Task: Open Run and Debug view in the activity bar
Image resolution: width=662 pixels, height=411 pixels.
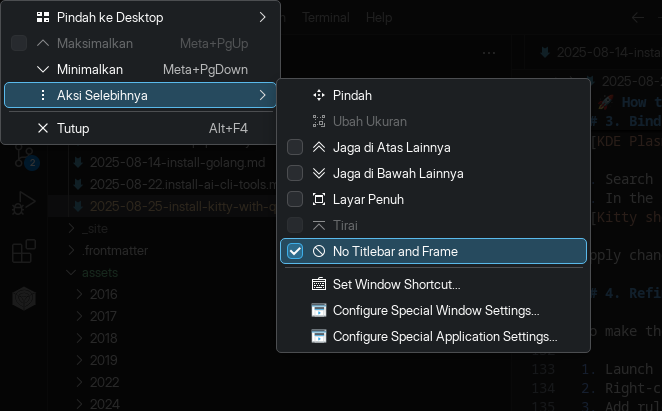Action: [24, 203]
